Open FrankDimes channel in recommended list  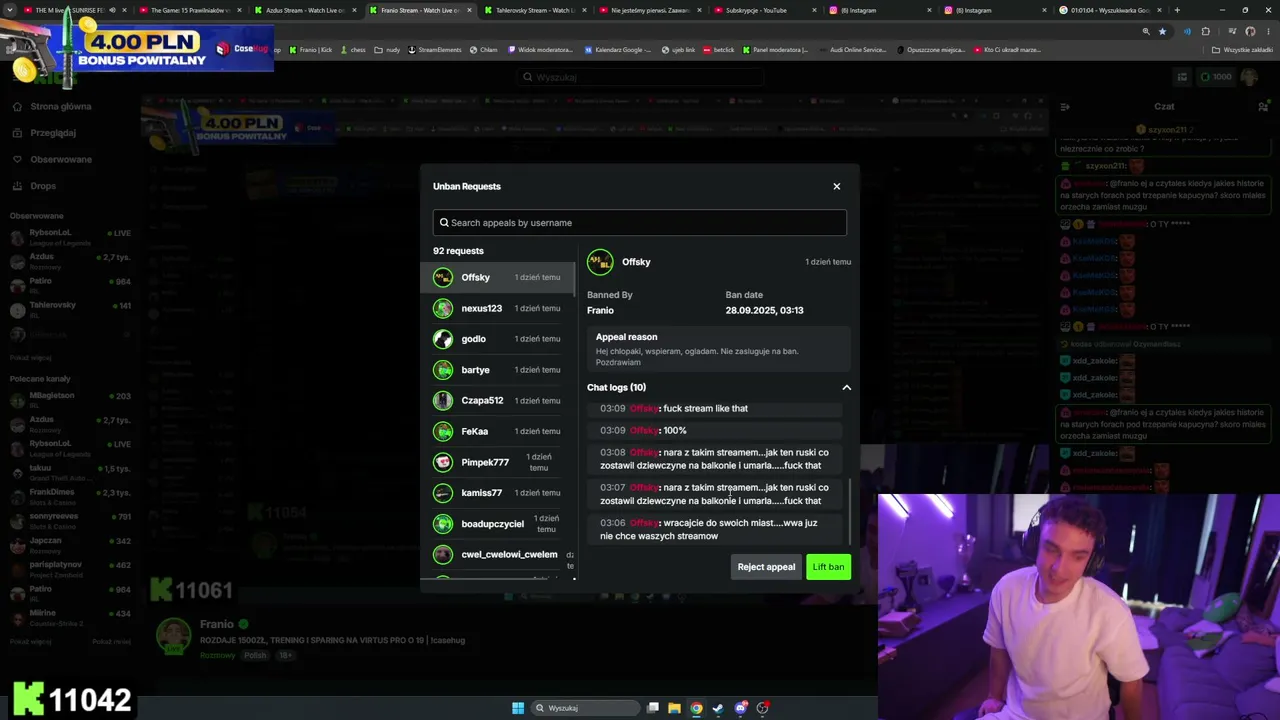(x=70, y=496)
